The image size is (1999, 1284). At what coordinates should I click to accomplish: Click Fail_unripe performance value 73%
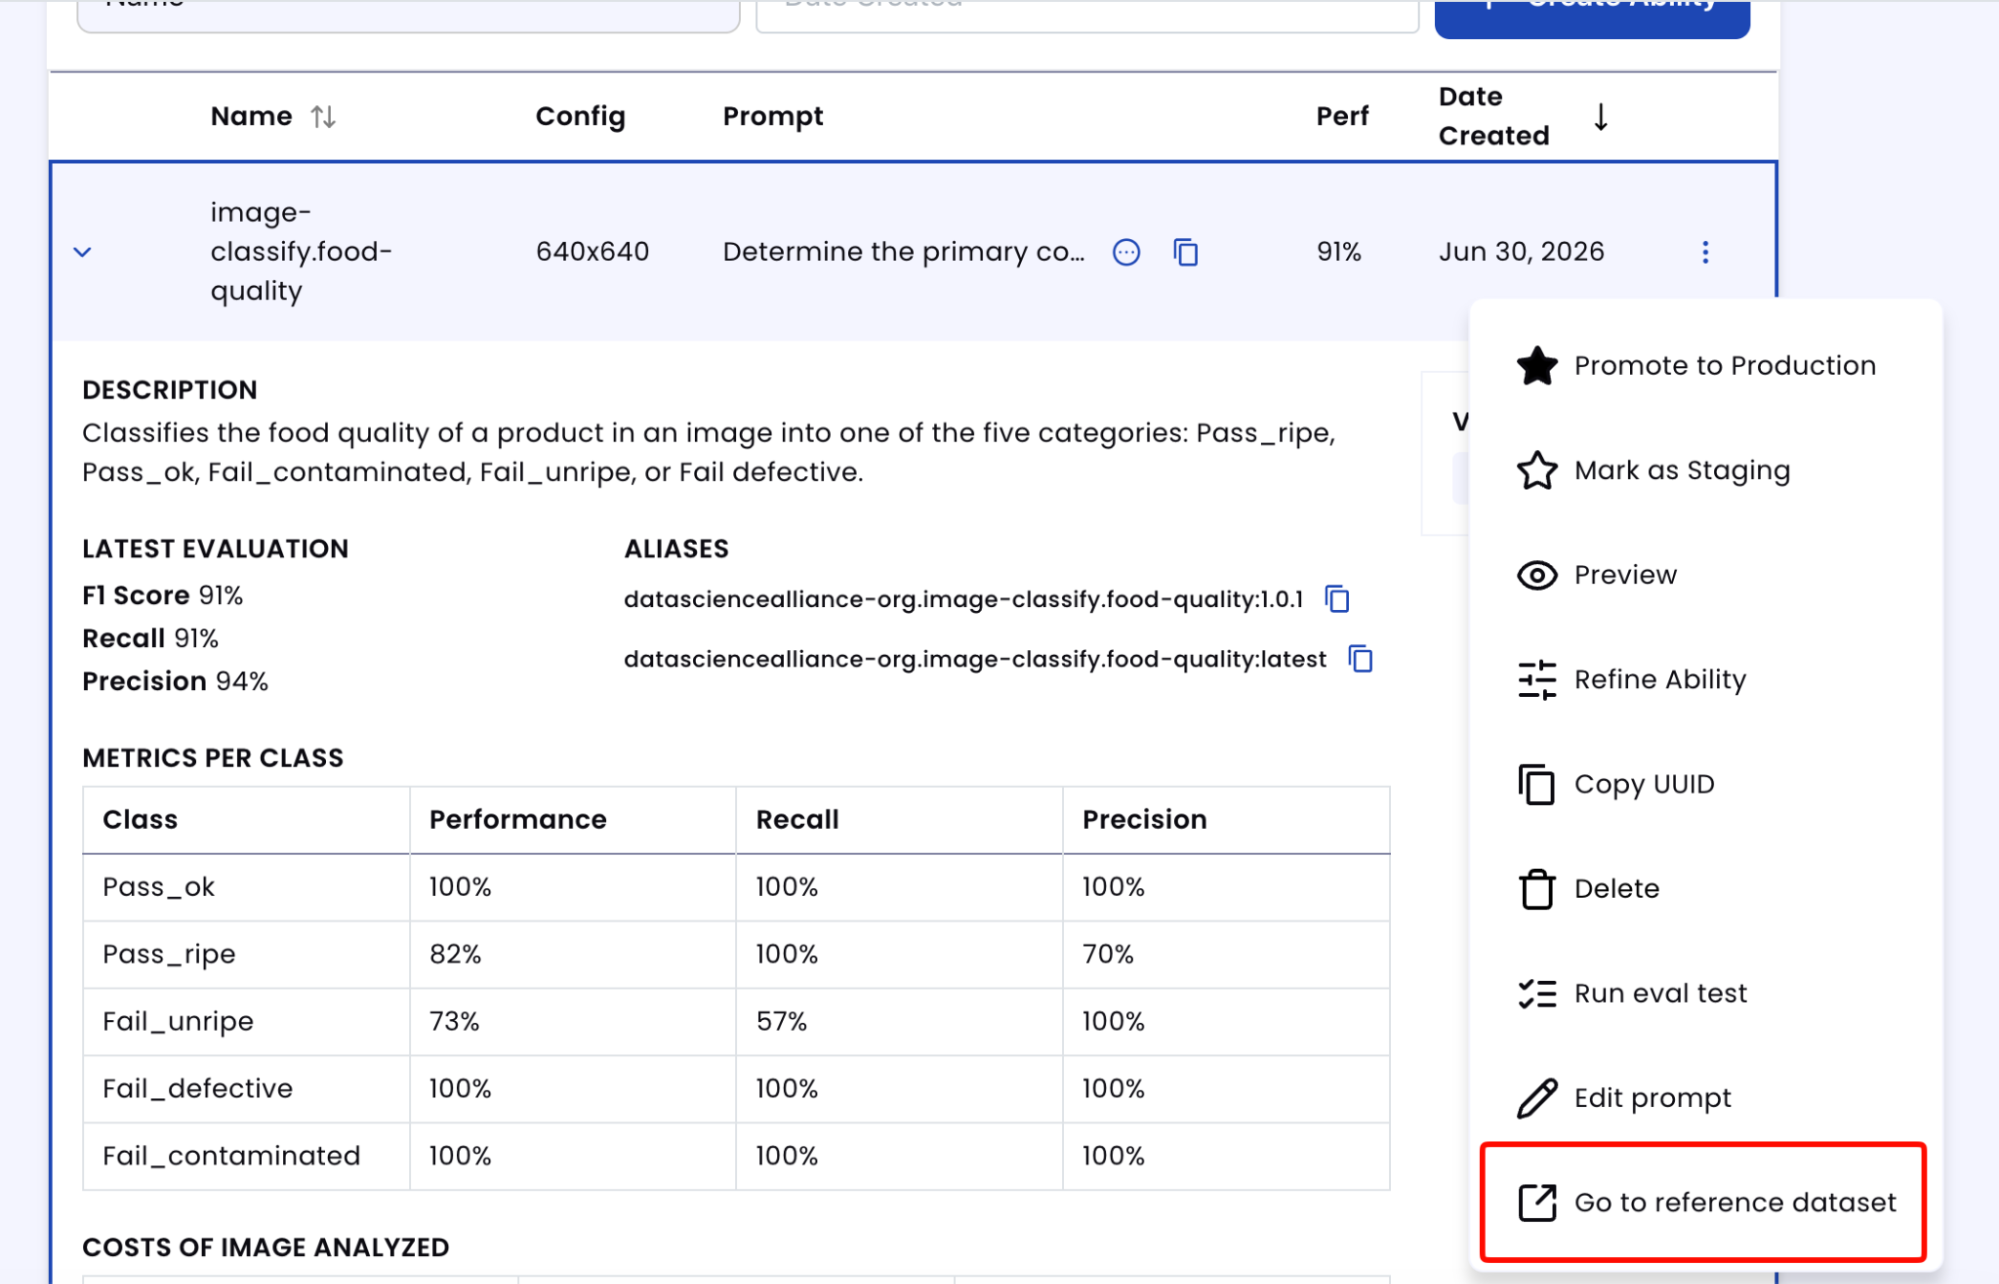tap(454, 1021)
